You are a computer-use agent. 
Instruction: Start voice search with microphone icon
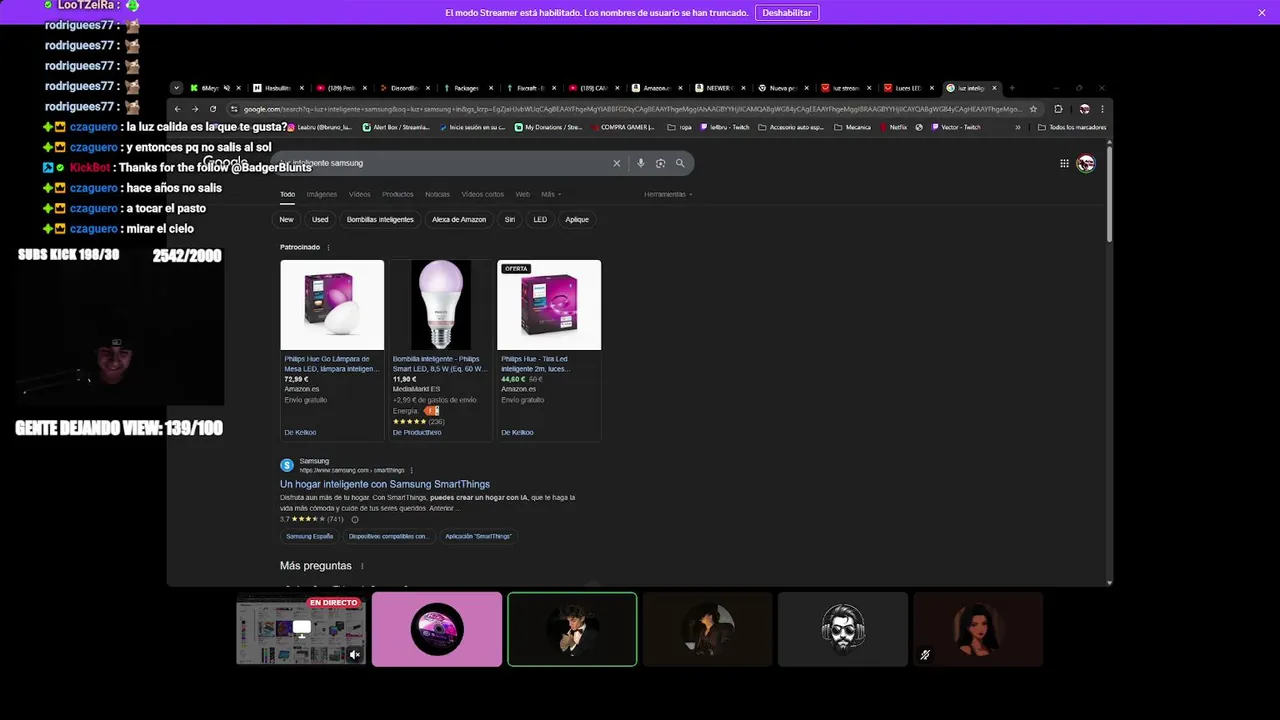click(640, 163)
